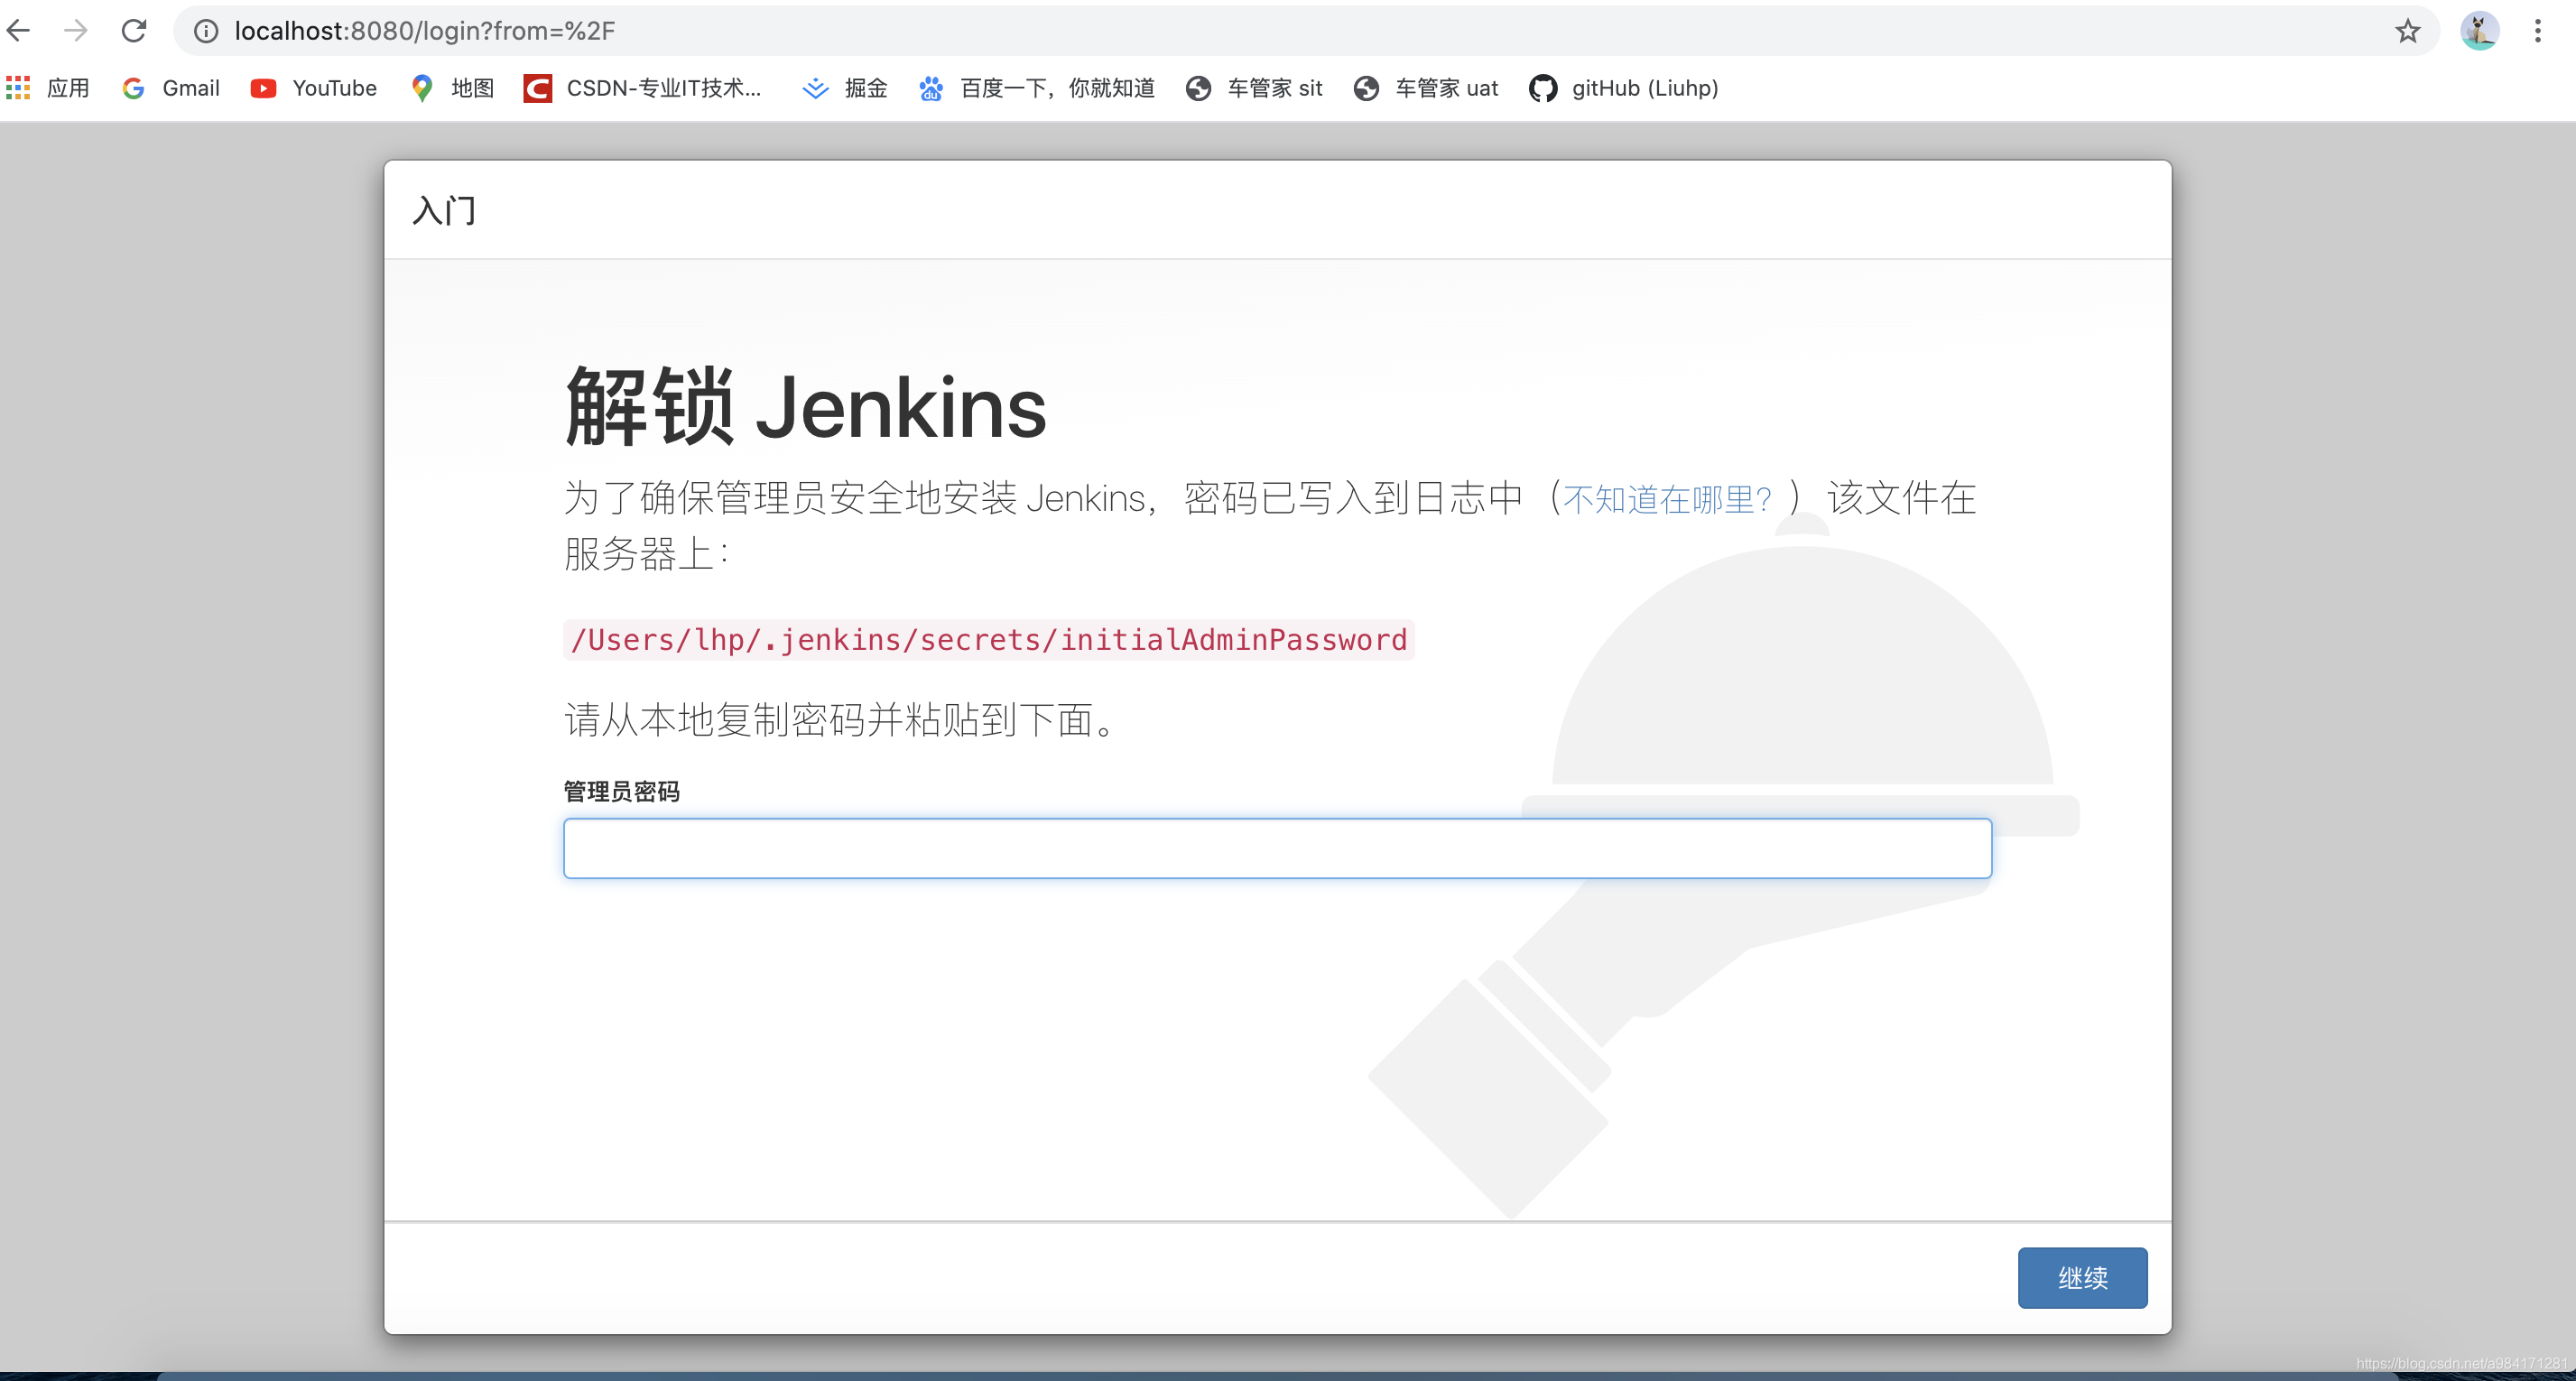This screenshot has height=1381, width=2576.
Task: Click the 不知道在哪里? help link
Action: point(1667,498)
